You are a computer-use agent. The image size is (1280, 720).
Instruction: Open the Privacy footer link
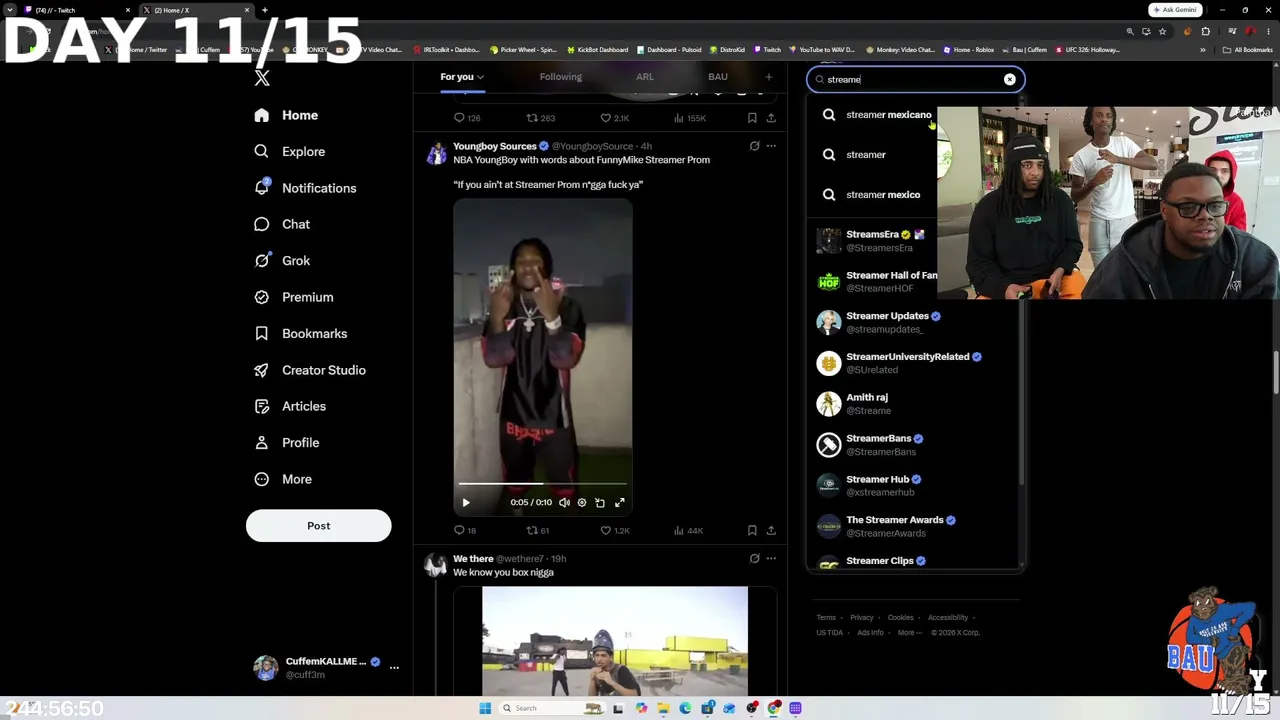pyautogui.click(x=862, y=618)
